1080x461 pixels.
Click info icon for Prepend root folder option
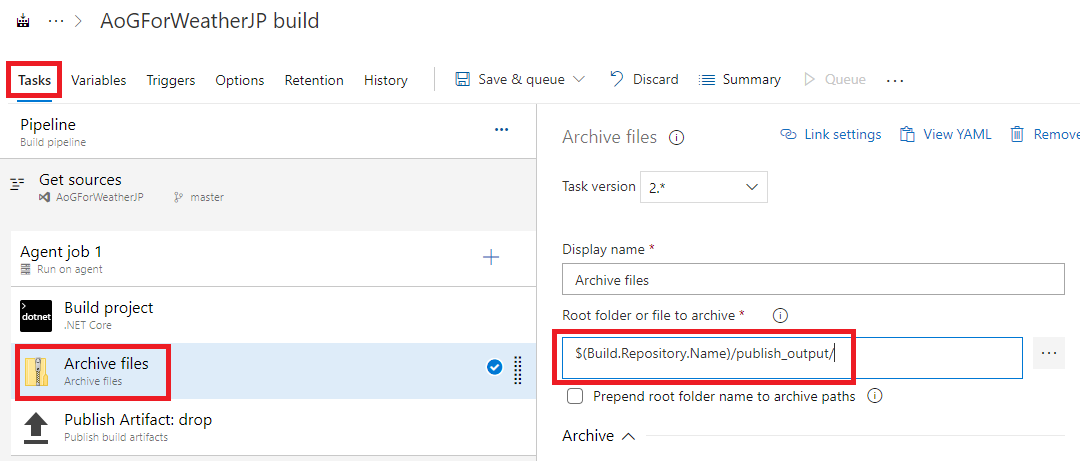coord(875,396)
